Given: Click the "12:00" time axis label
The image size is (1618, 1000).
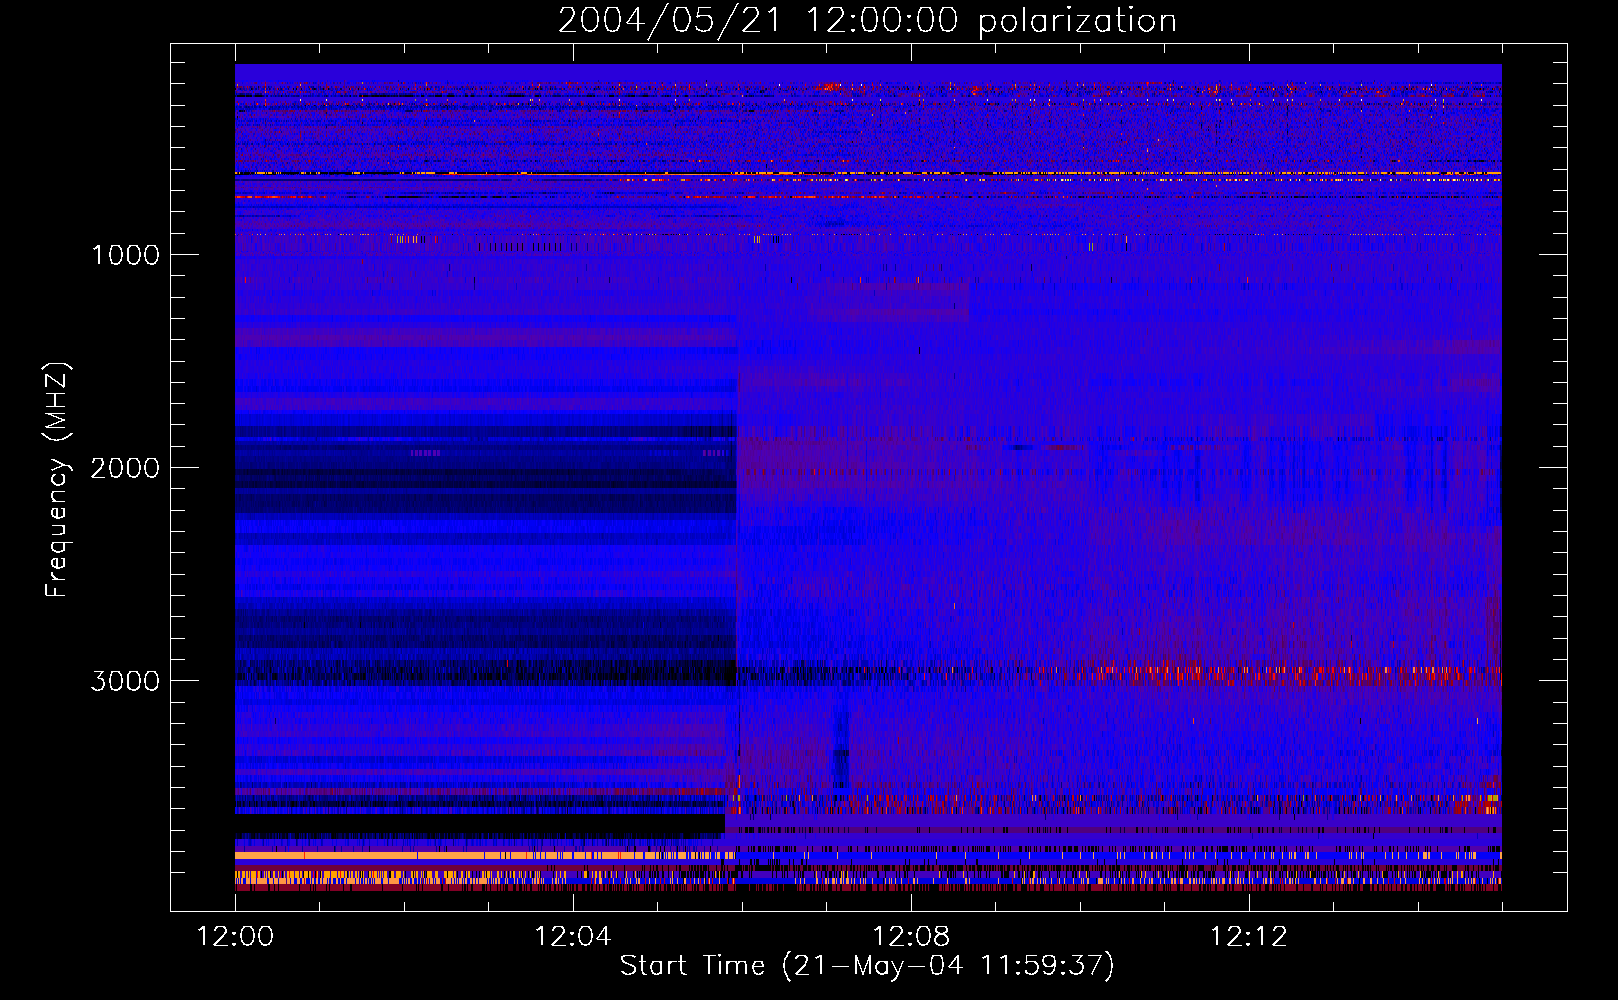Looking at the screenshot, I should click(235, 937).
